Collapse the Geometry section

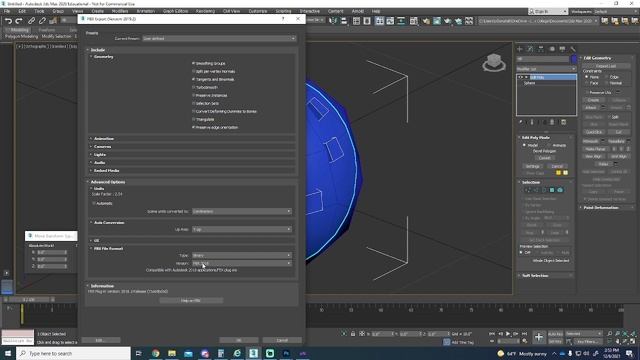103,57
